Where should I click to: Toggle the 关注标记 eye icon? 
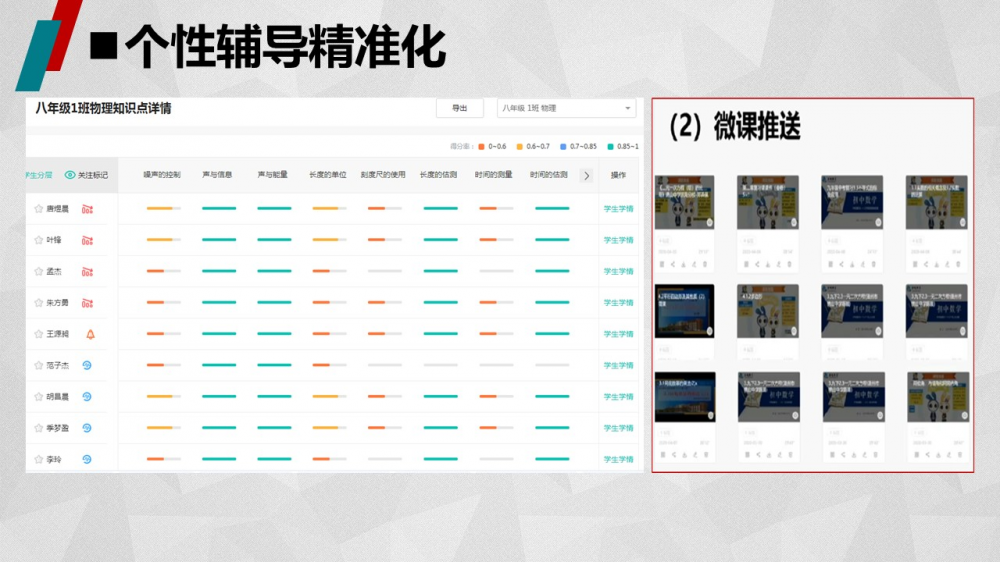point(70,175)
